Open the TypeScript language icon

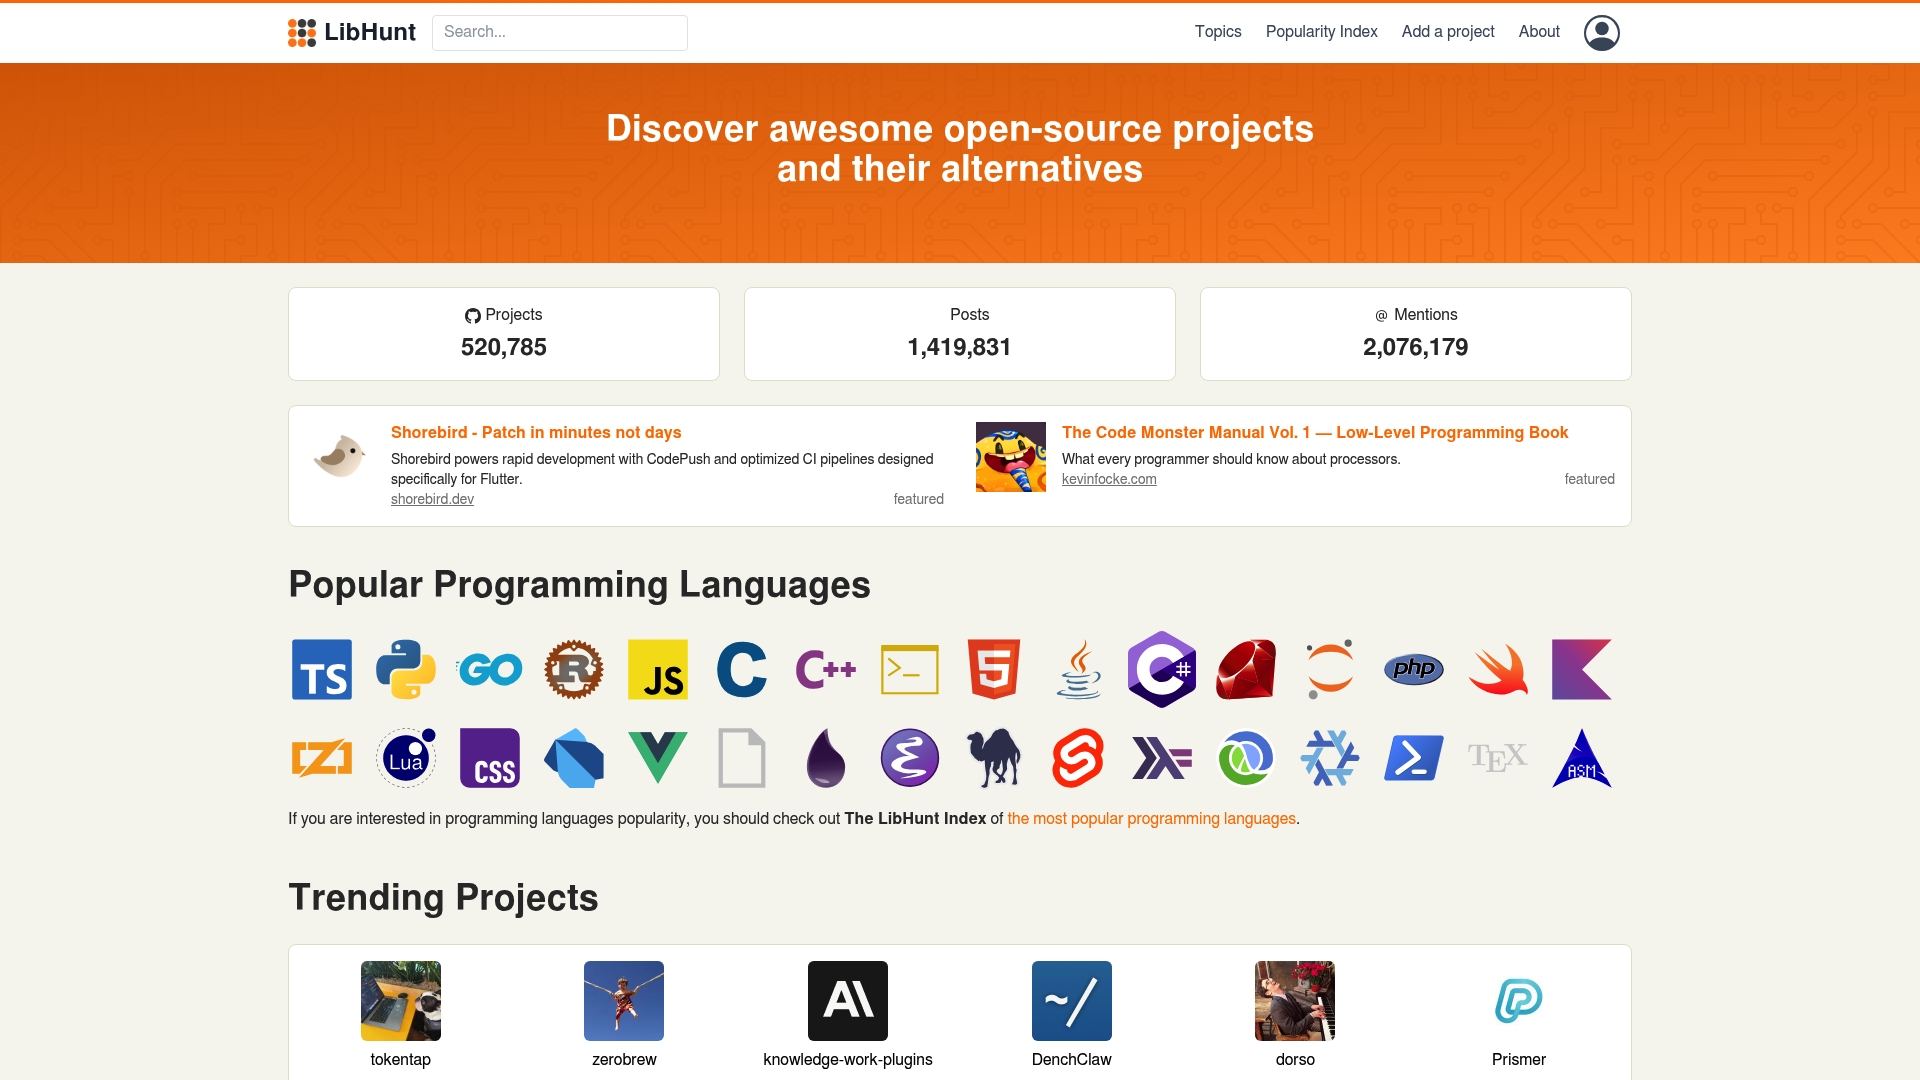(x=322, y=669)
